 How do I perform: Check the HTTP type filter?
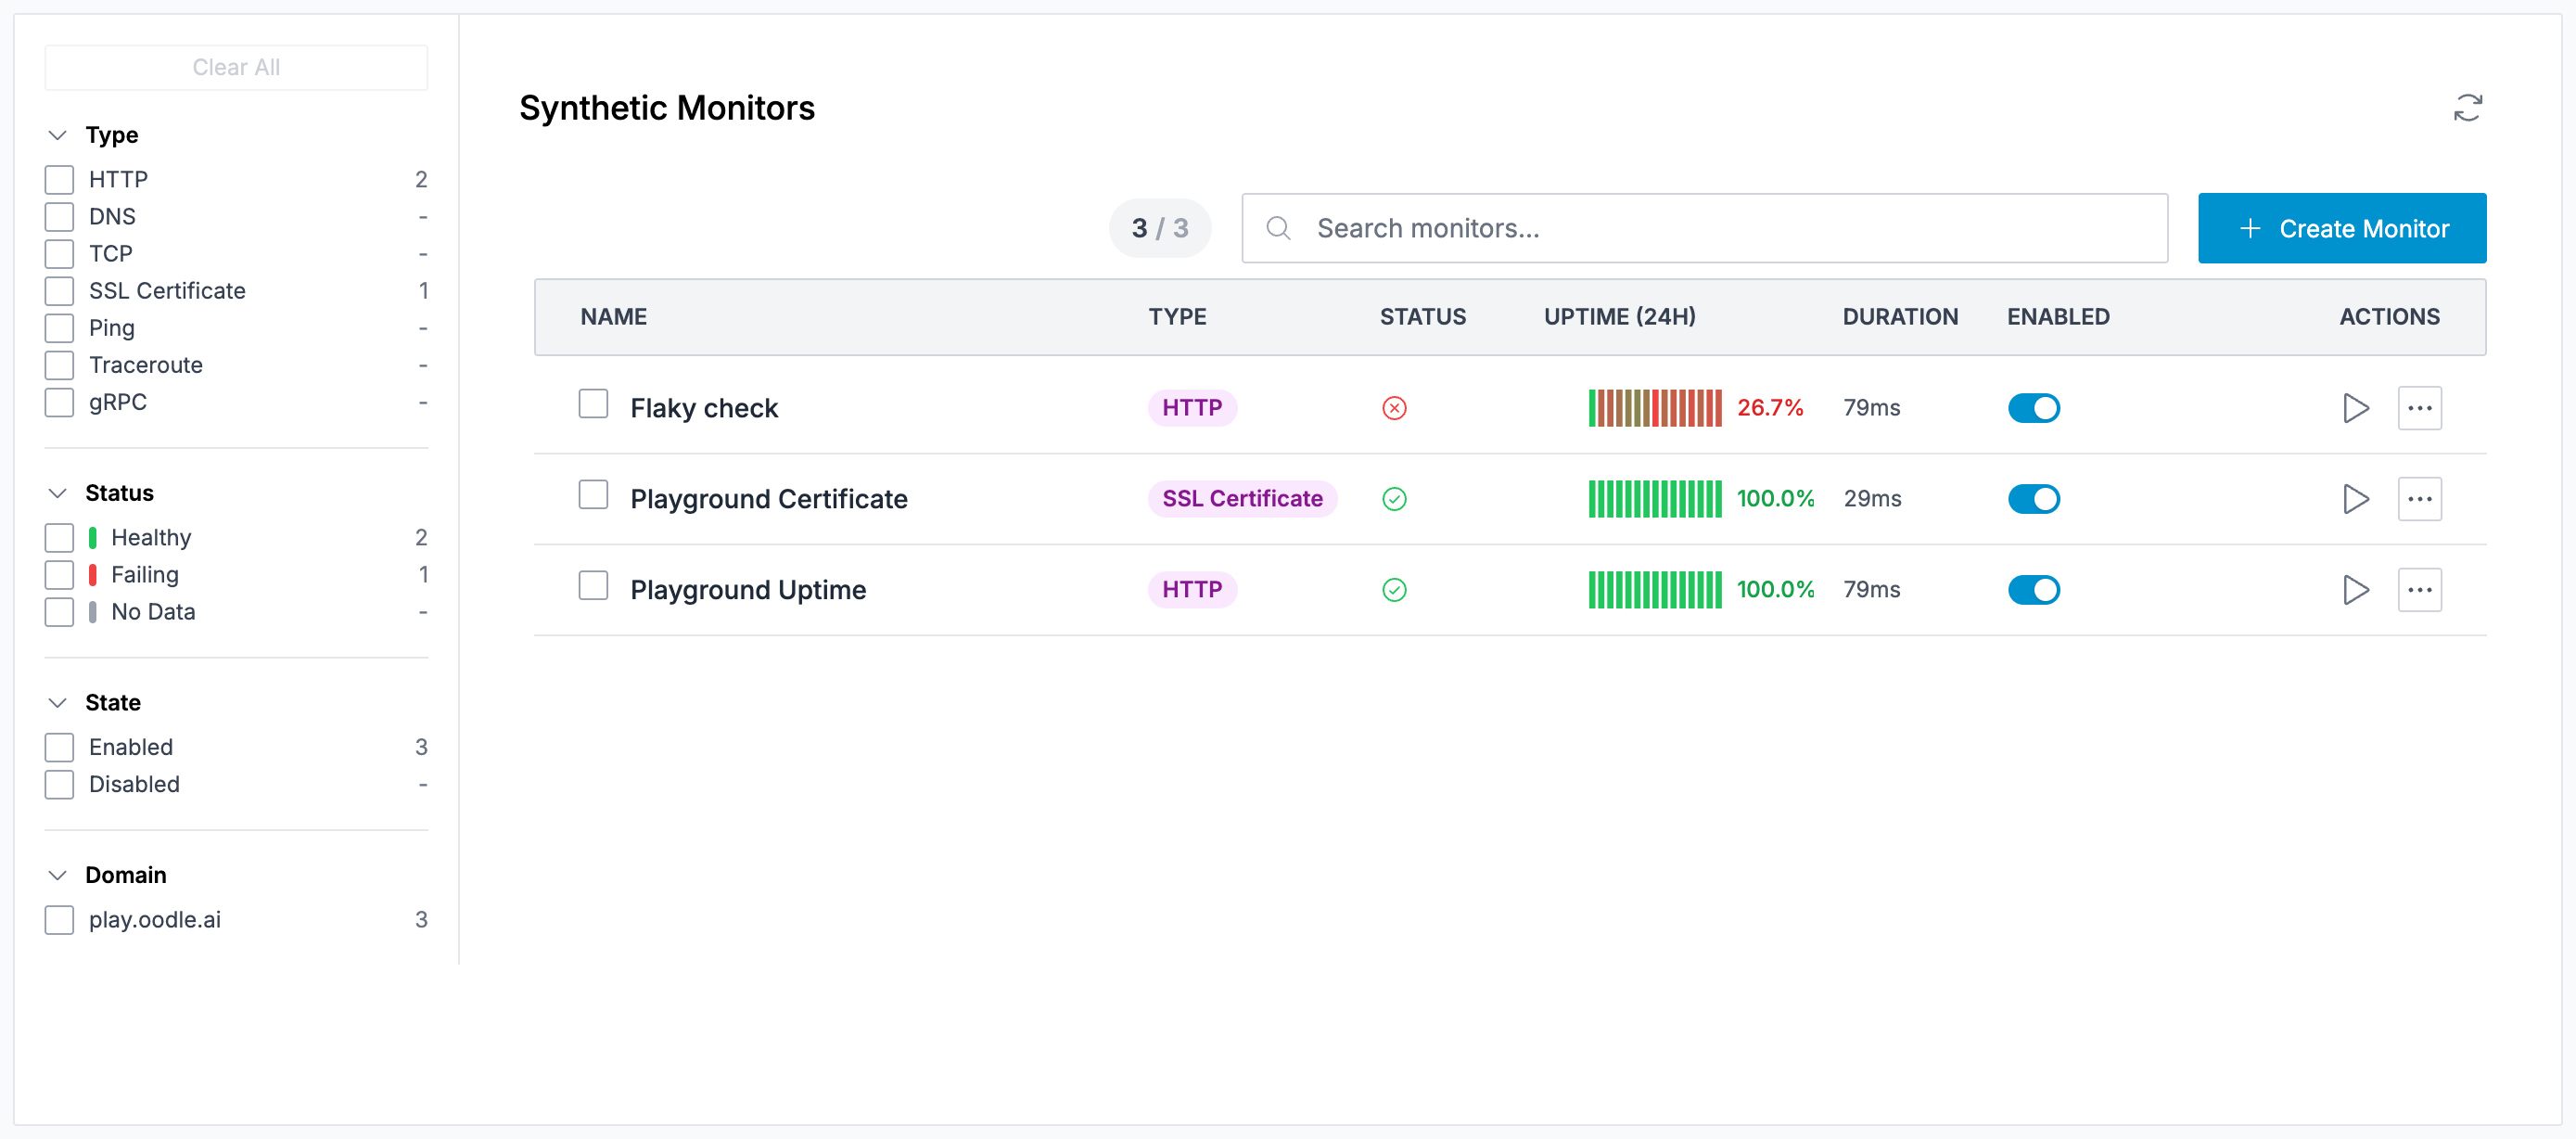(60, 180)
